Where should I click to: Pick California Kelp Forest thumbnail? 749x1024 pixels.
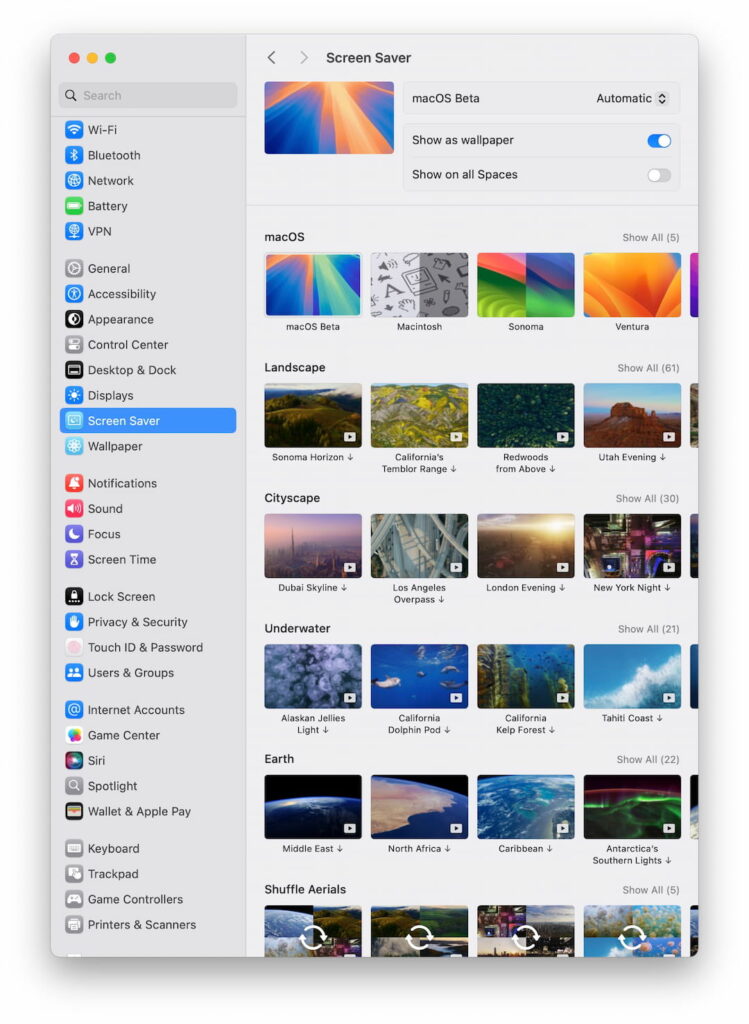click(526, 677)
